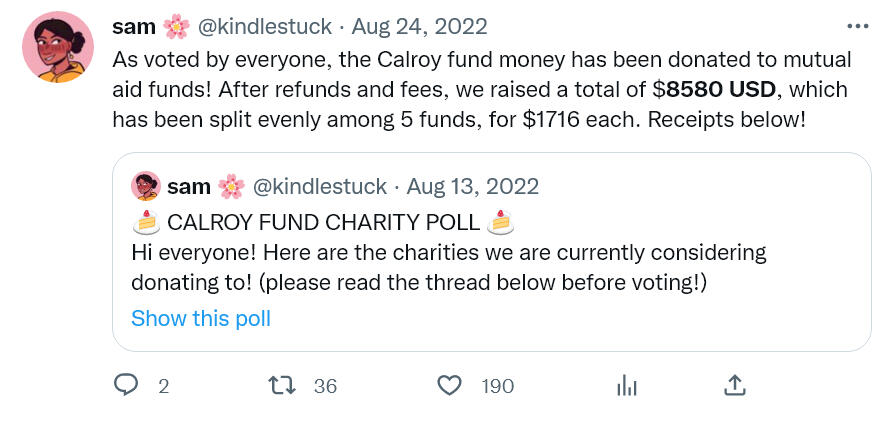Open the three-dot more options menu
The height and width of the screenshot is (427, 894).
click(x=858, y=26)
